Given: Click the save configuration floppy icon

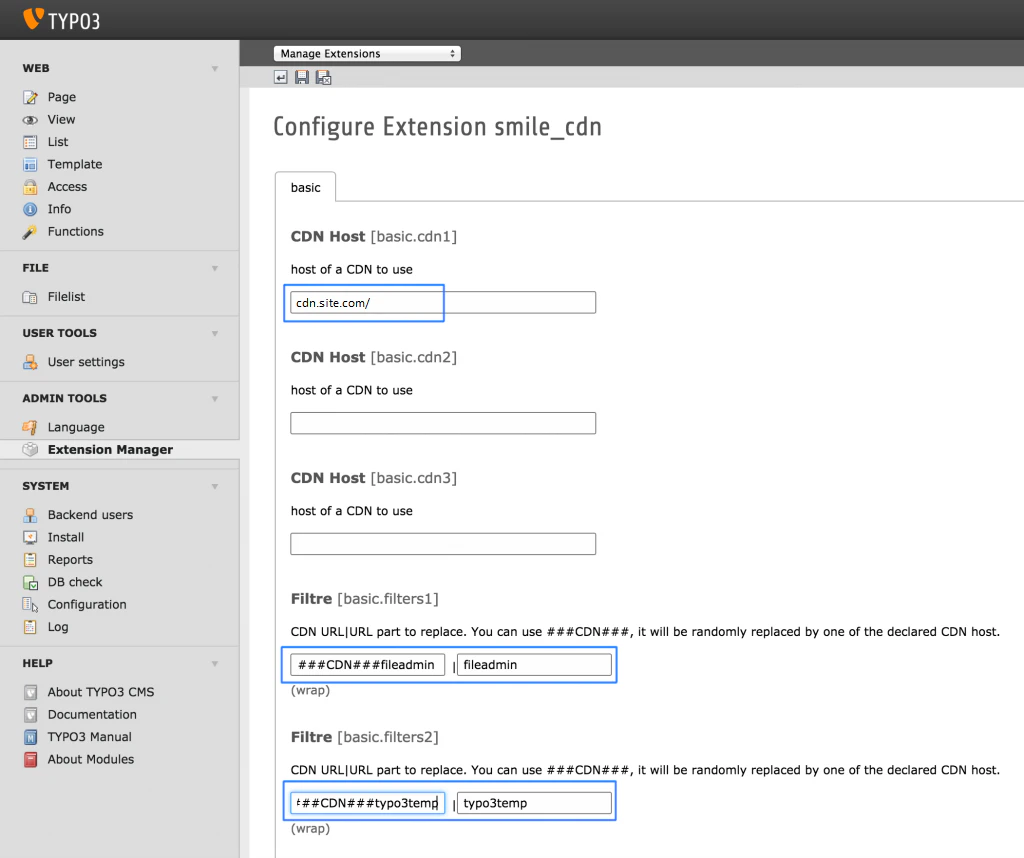Looking at the screenshot, I should coord(302,78).
